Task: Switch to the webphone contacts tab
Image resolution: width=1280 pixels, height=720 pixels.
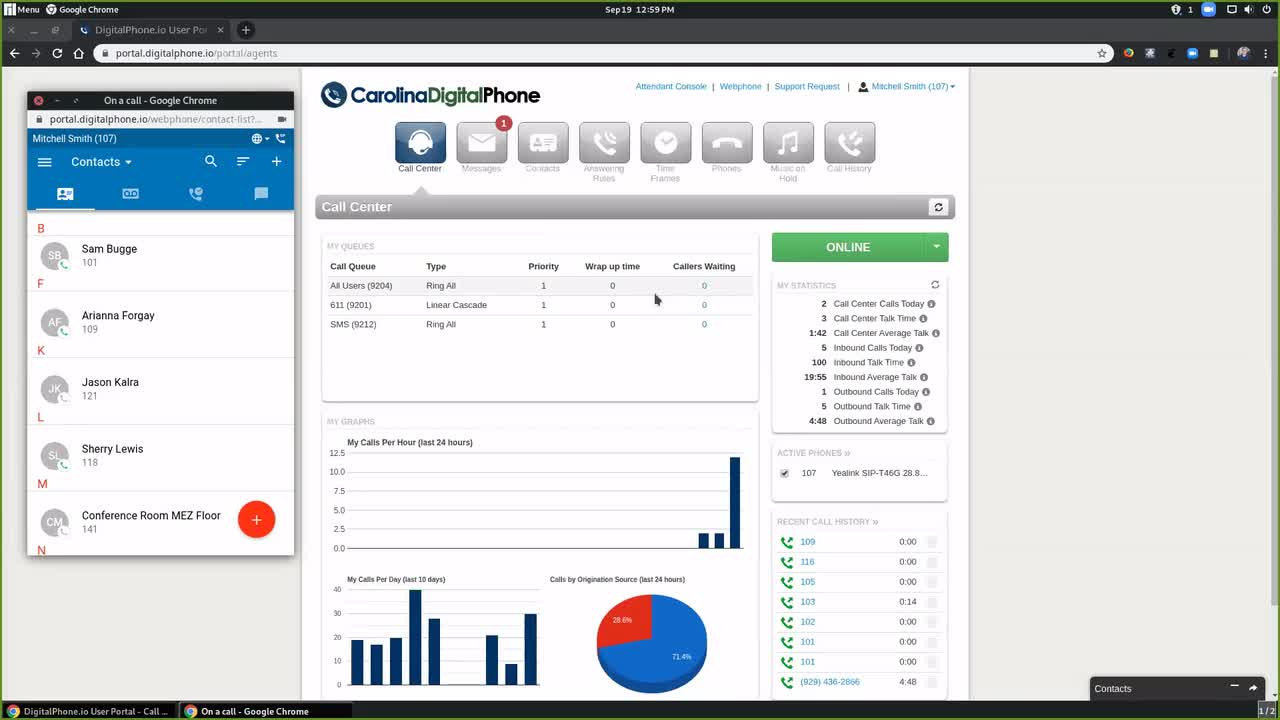Action: click(x=65, y=194)
